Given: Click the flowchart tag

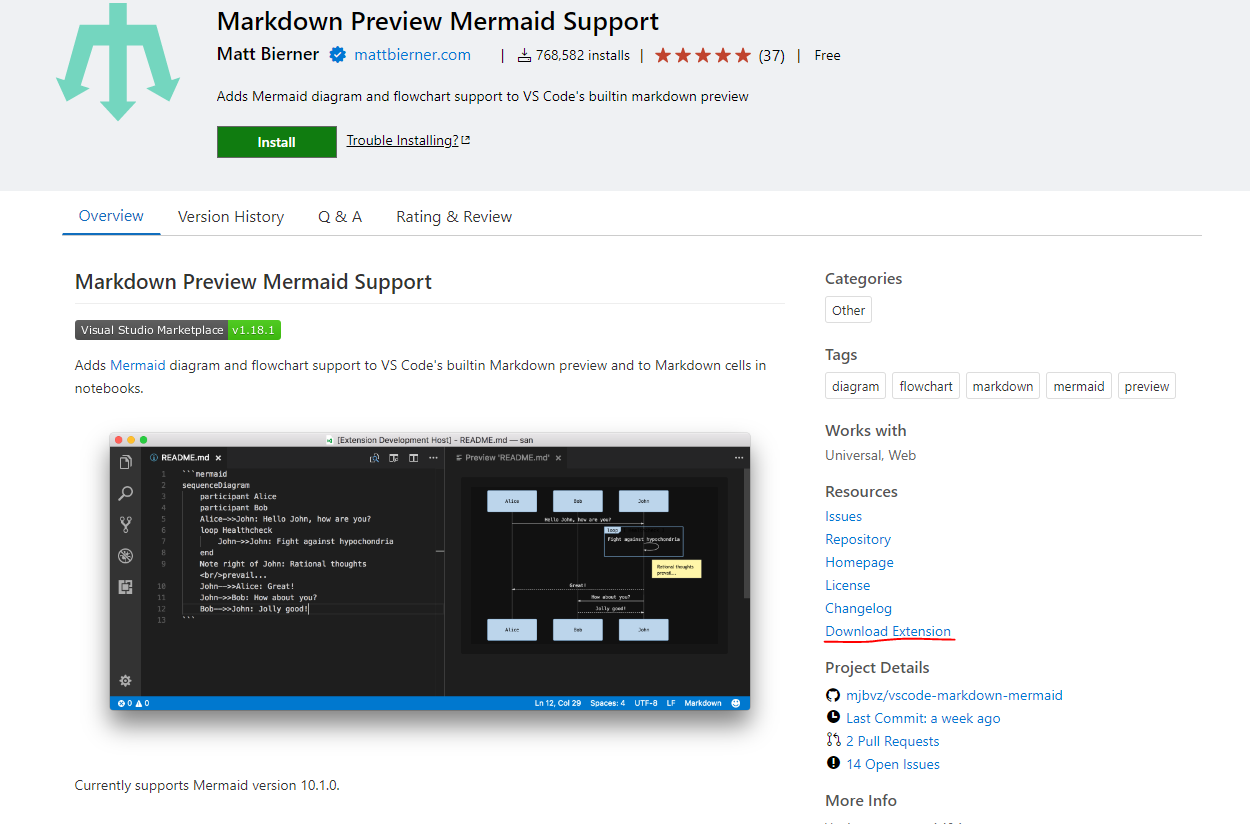Looking at the screenshot, I should pyautogui.click(x=926, y=386).
